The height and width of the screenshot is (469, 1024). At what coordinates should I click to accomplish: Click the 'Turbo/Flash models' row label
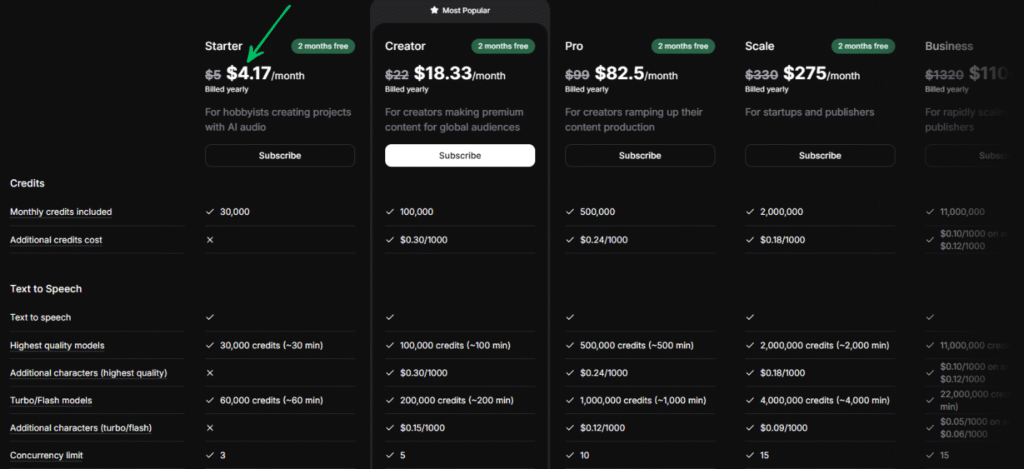tap(51, 400)
